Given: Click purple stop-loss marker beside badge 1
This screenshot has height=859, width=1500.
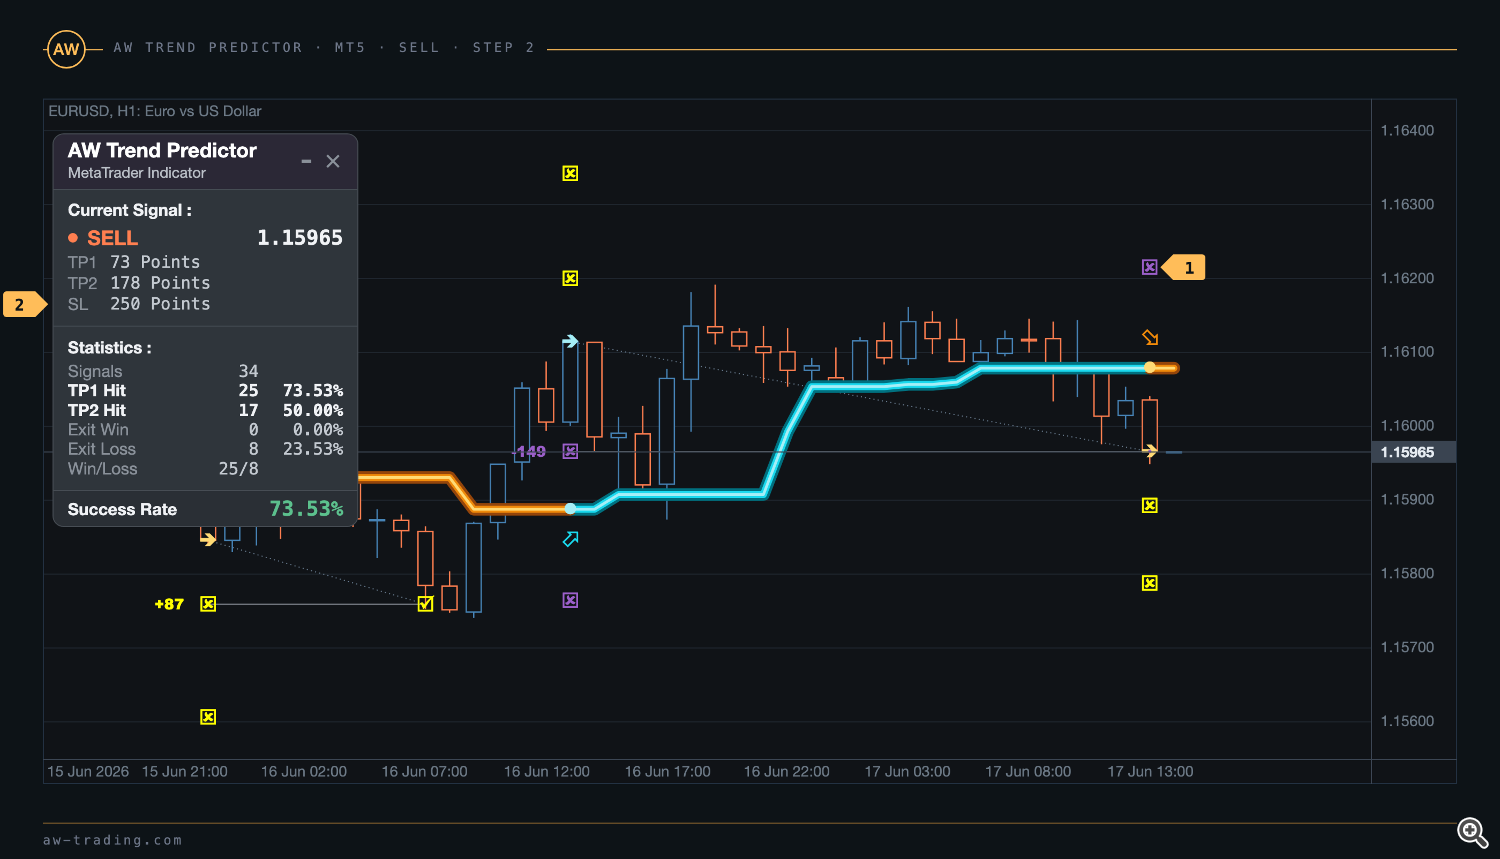Looking at the screenshot, I should click(1150, 267).
